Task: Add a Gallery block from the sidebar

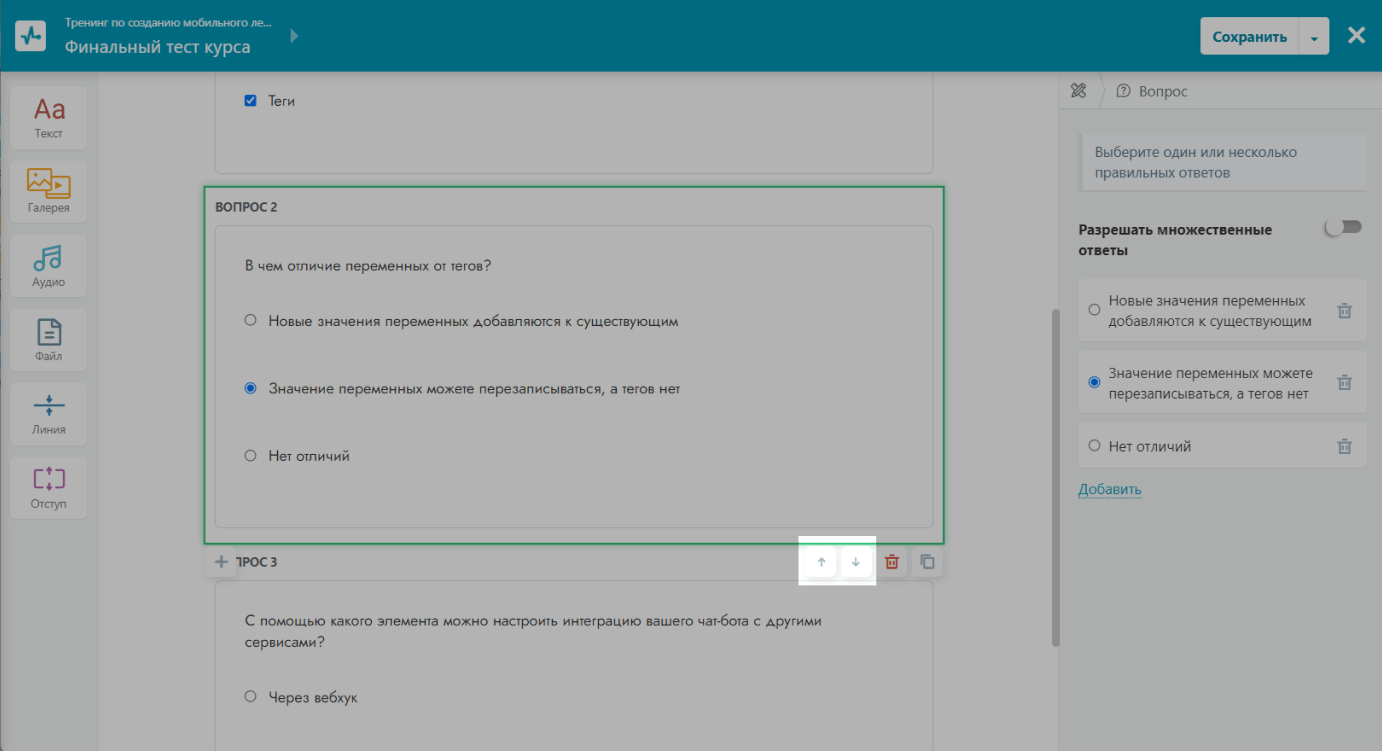Action: tap(48, 191)
